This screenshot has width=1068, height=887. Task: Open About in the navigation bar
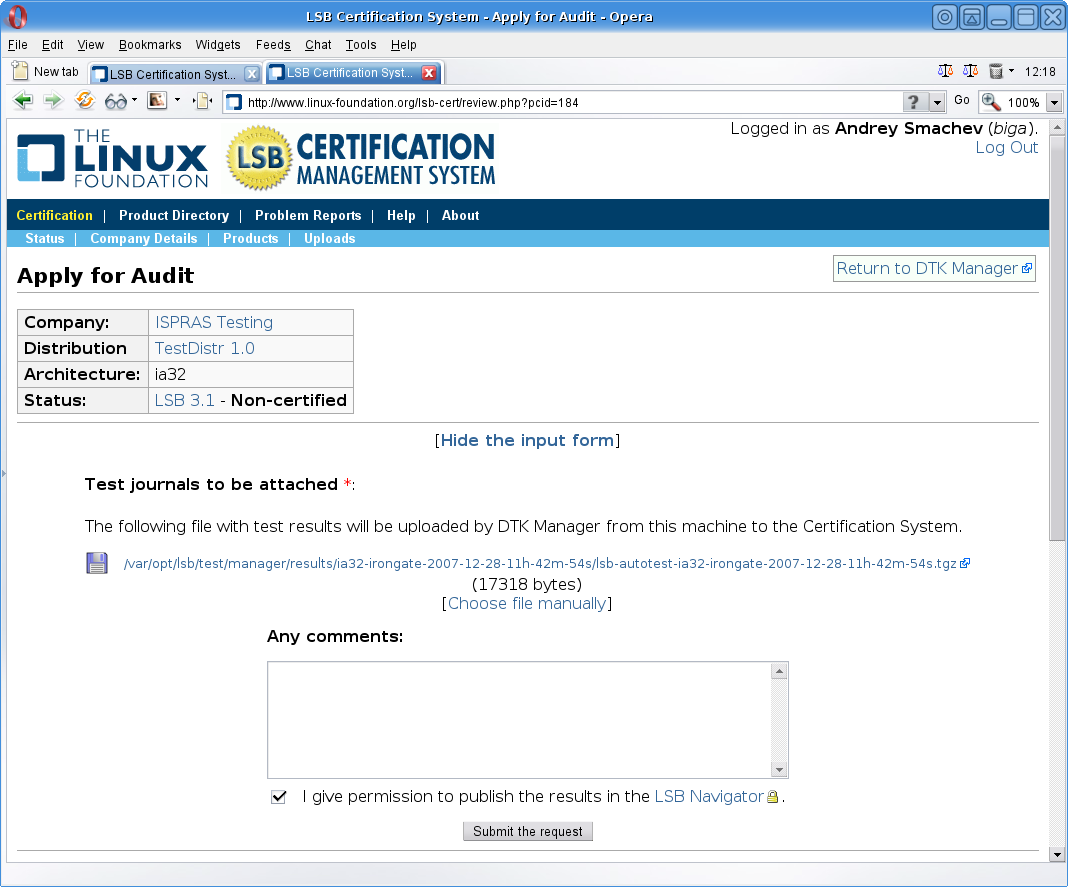460,215
